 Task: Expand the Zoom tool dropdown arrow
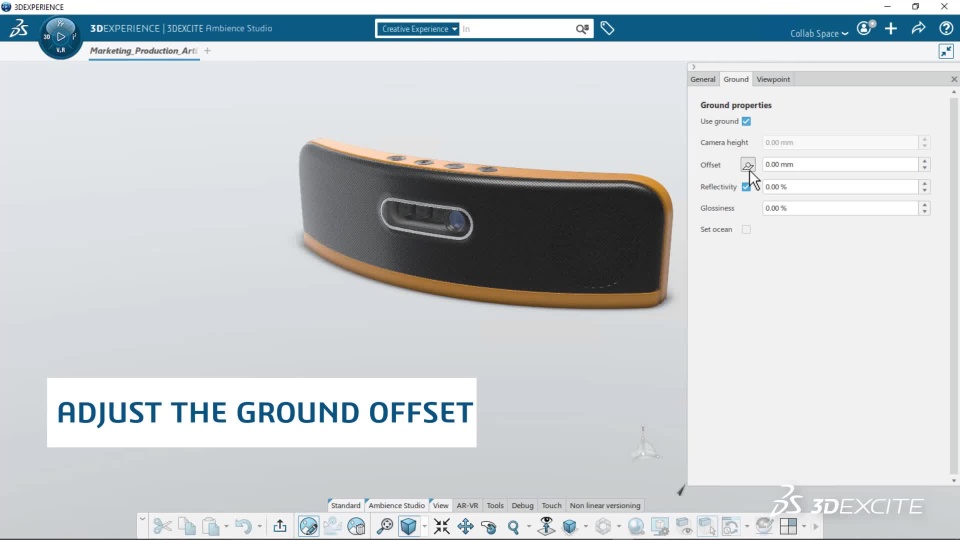(x=529, y=526)
